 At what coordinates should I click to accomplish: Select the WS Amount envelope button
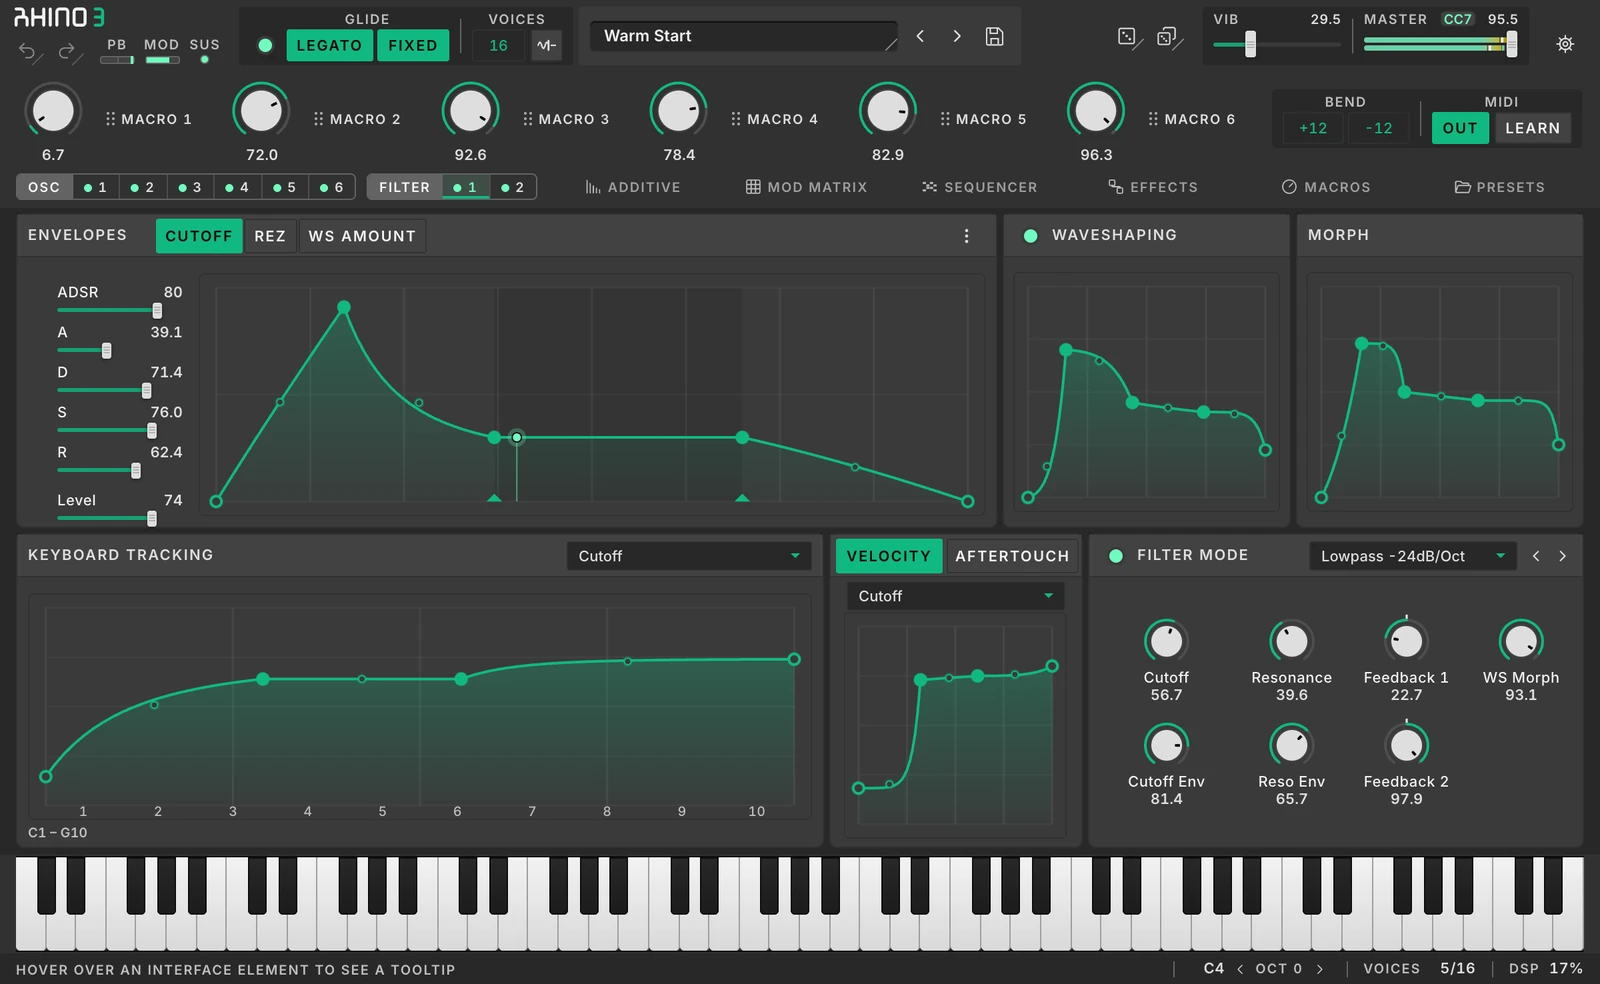pos(362,236)
